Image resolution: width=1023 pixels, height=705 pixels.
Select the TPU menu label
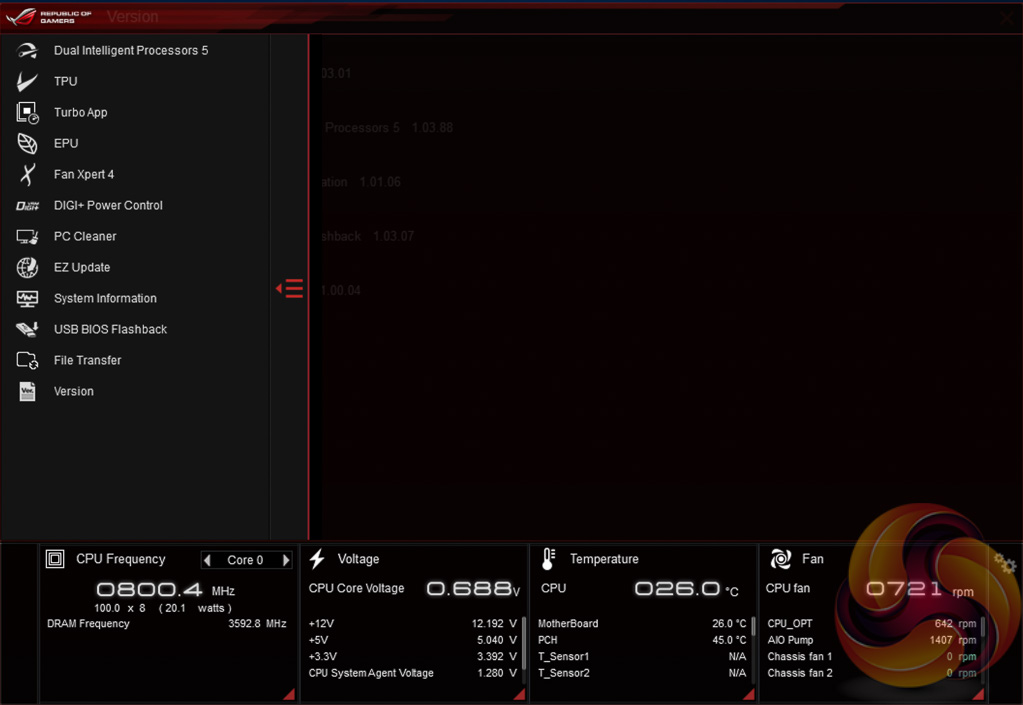tap(65, 82)
